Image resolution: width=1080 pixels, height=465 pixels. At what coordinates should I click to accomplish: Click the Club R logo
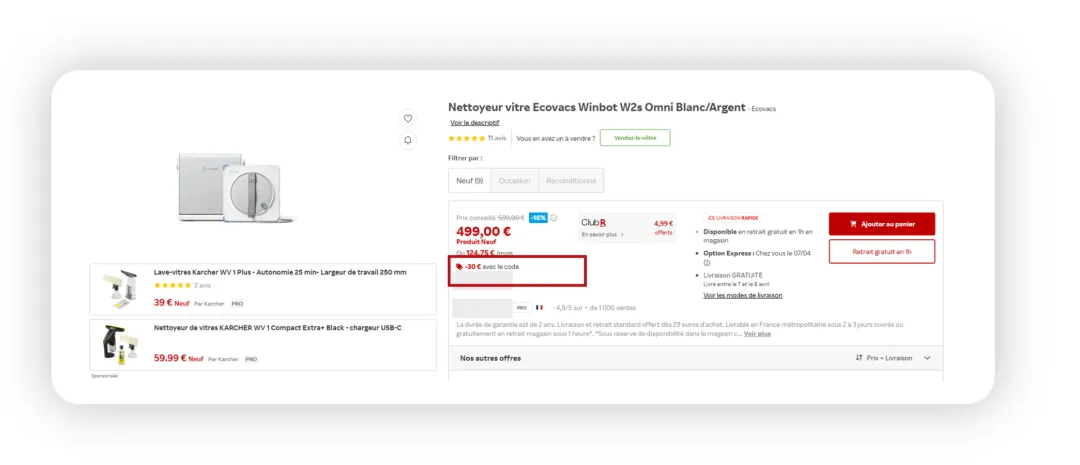(x=594, y=222)
